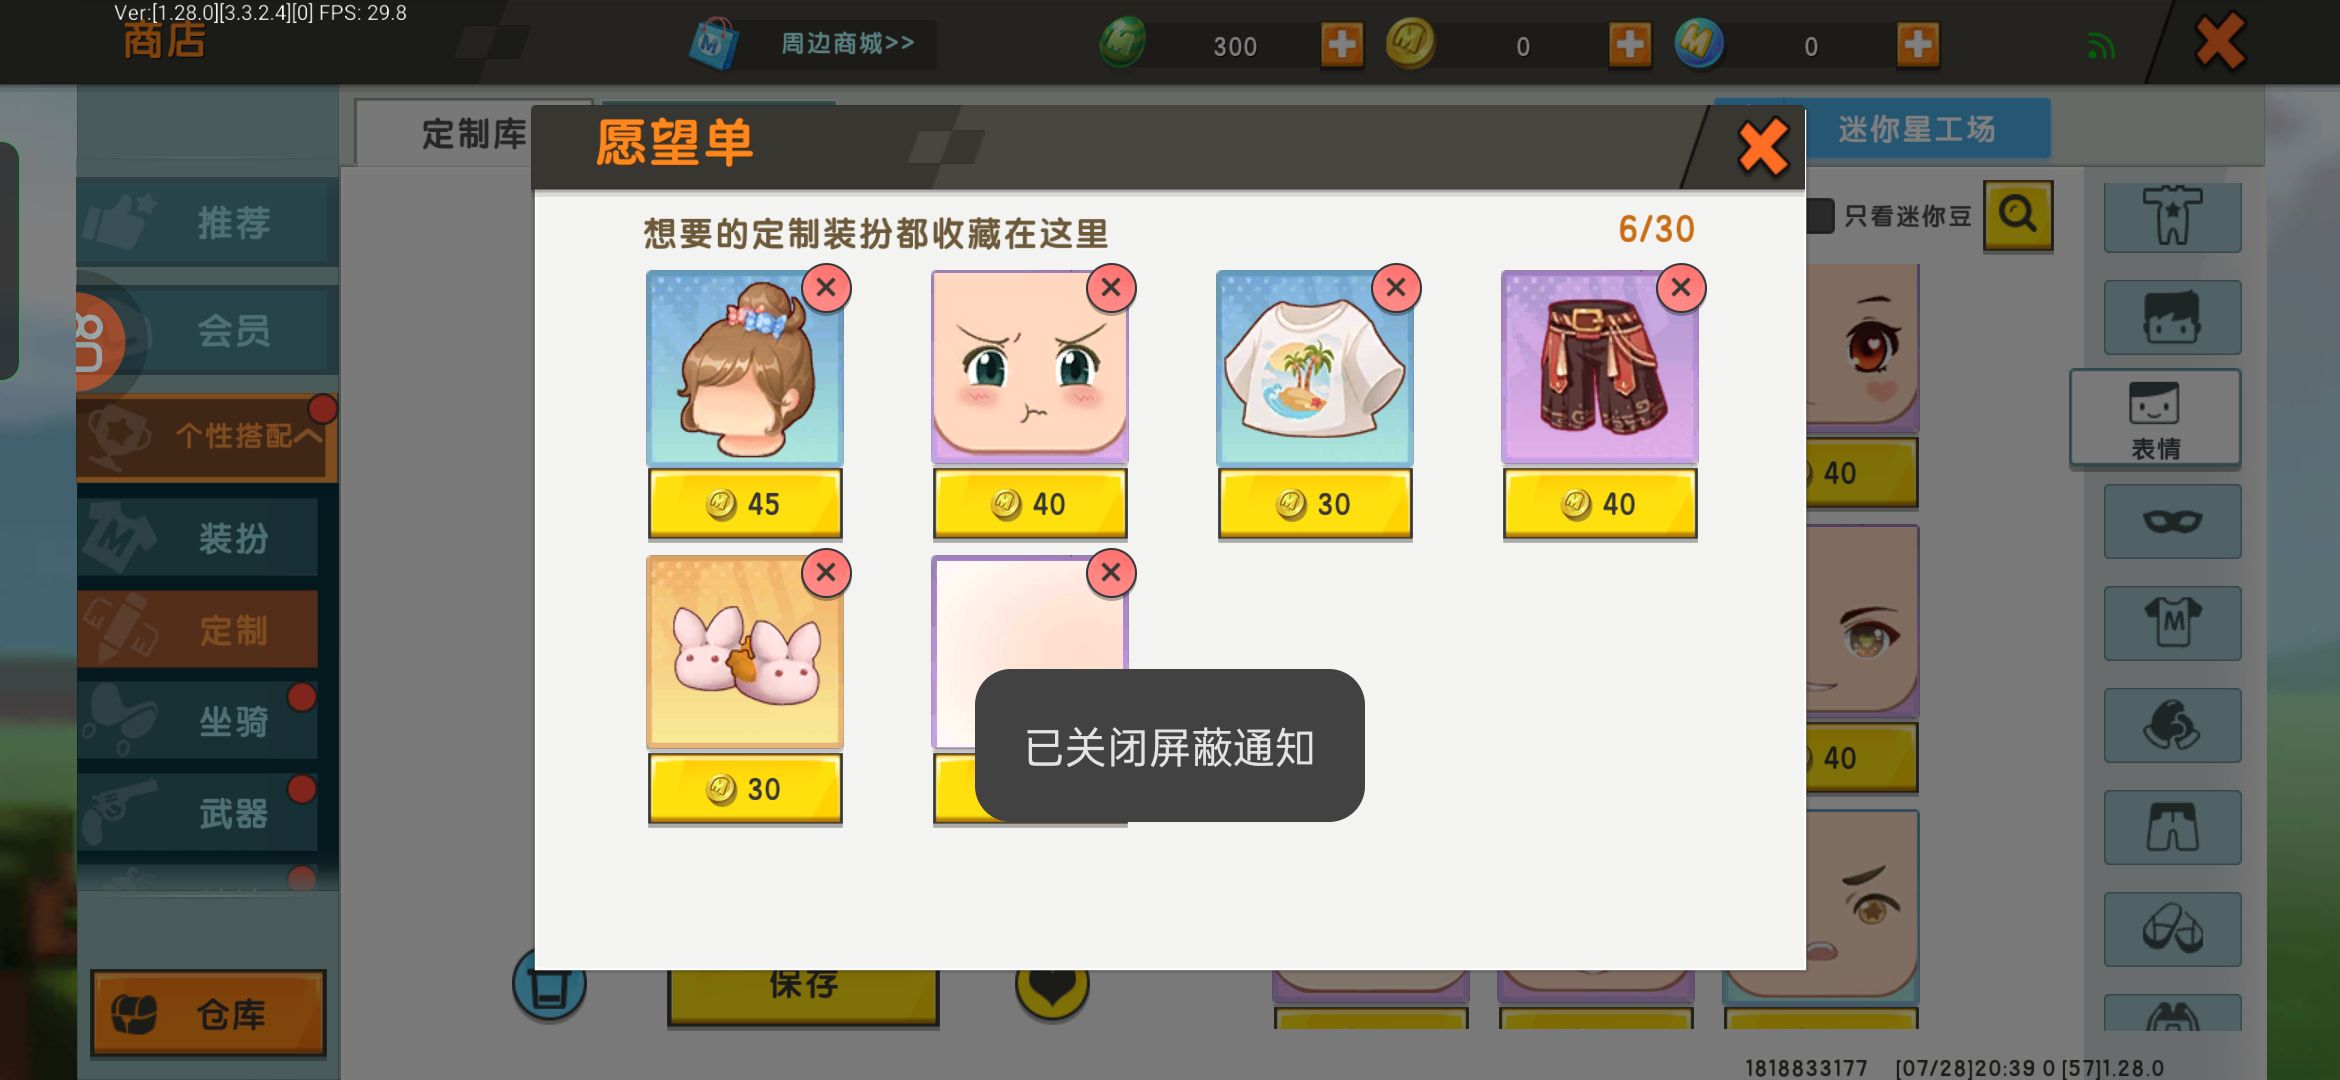Remove the palm tree T-shirt item

[x=1396, y=289]
